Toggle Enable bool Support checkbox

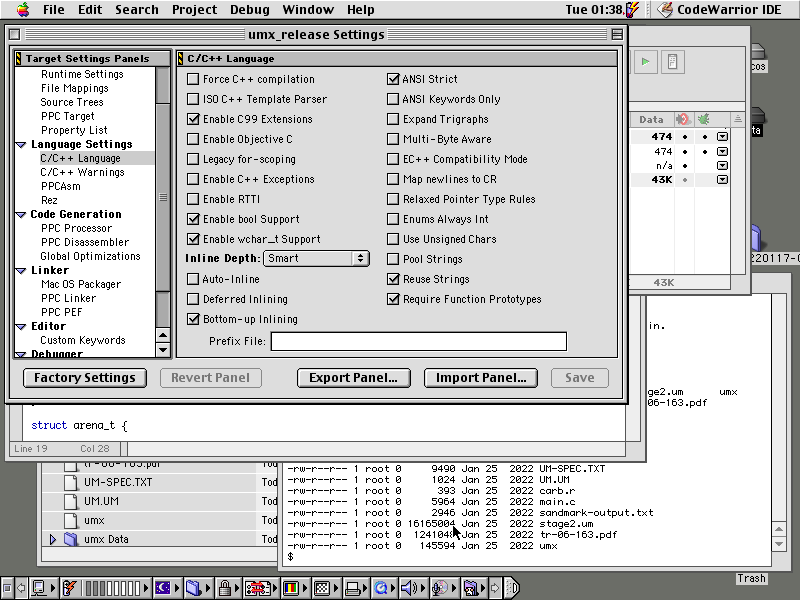(x=193, y=219)
